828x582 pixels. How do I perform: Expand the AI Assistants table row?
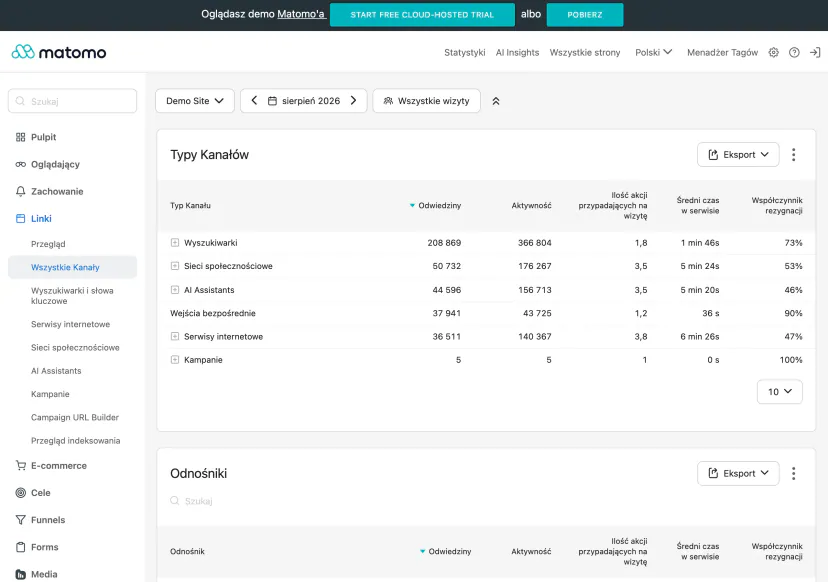click(175, 289)
